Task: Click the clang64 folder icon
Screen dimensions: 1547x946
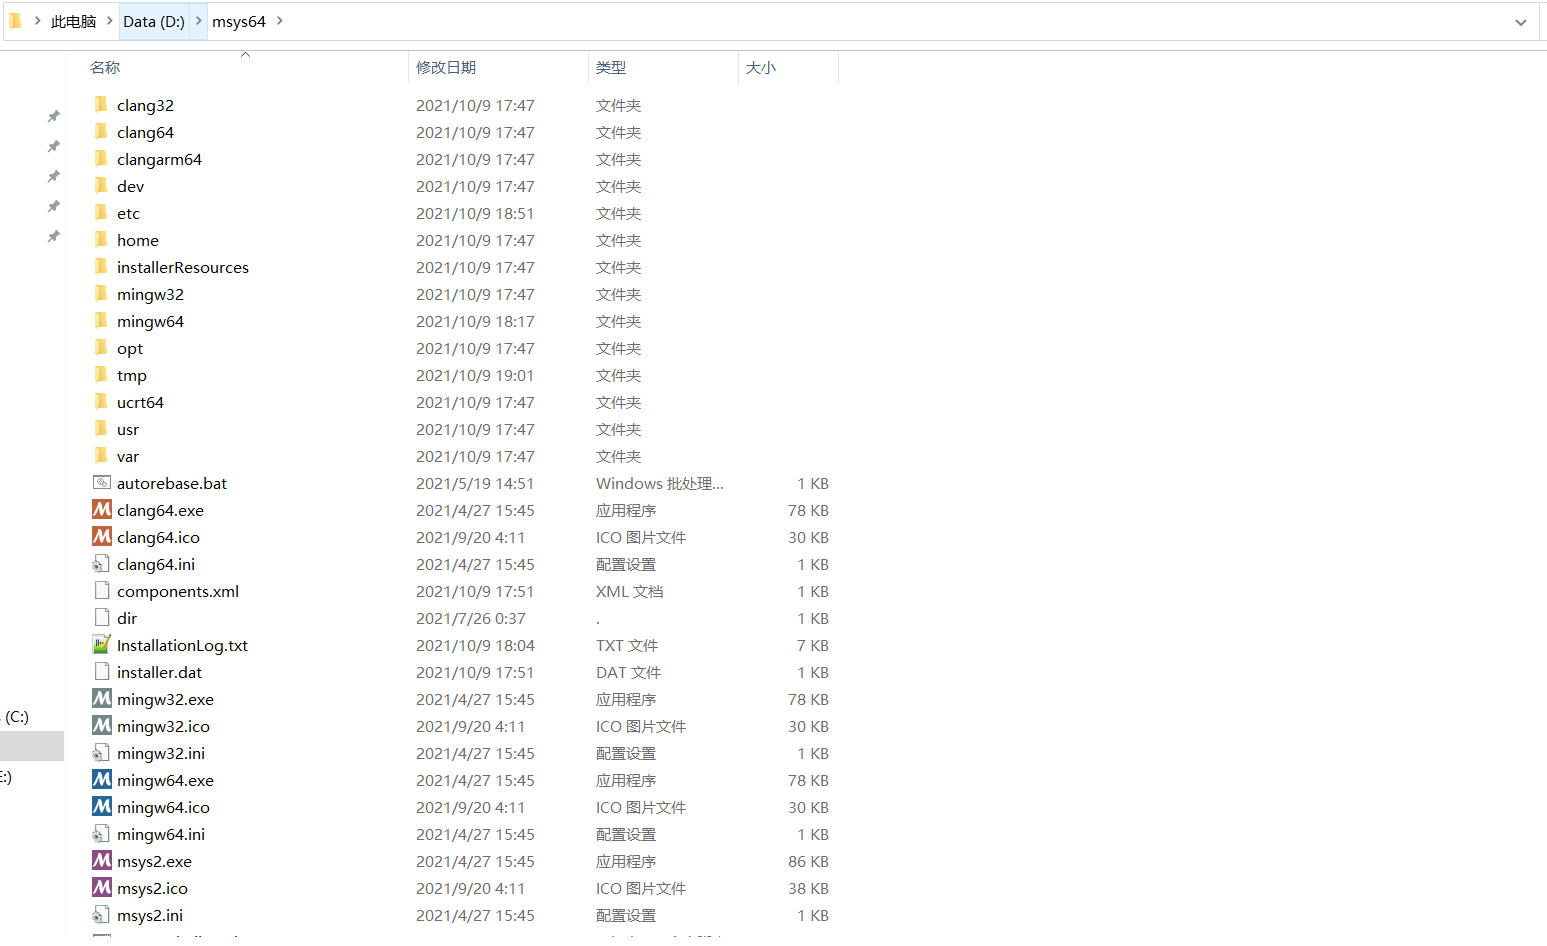Action: coord(101,132)
